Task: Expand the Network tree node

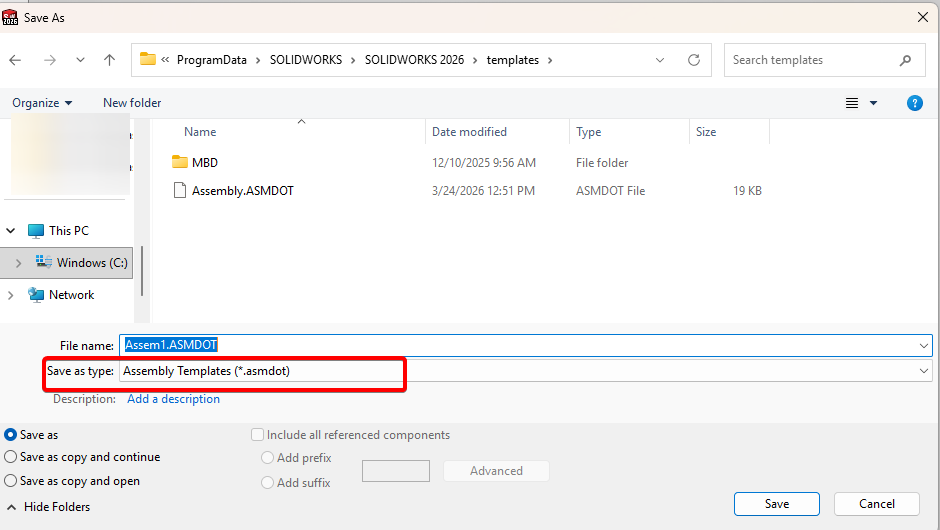Action: pos(10,295)
